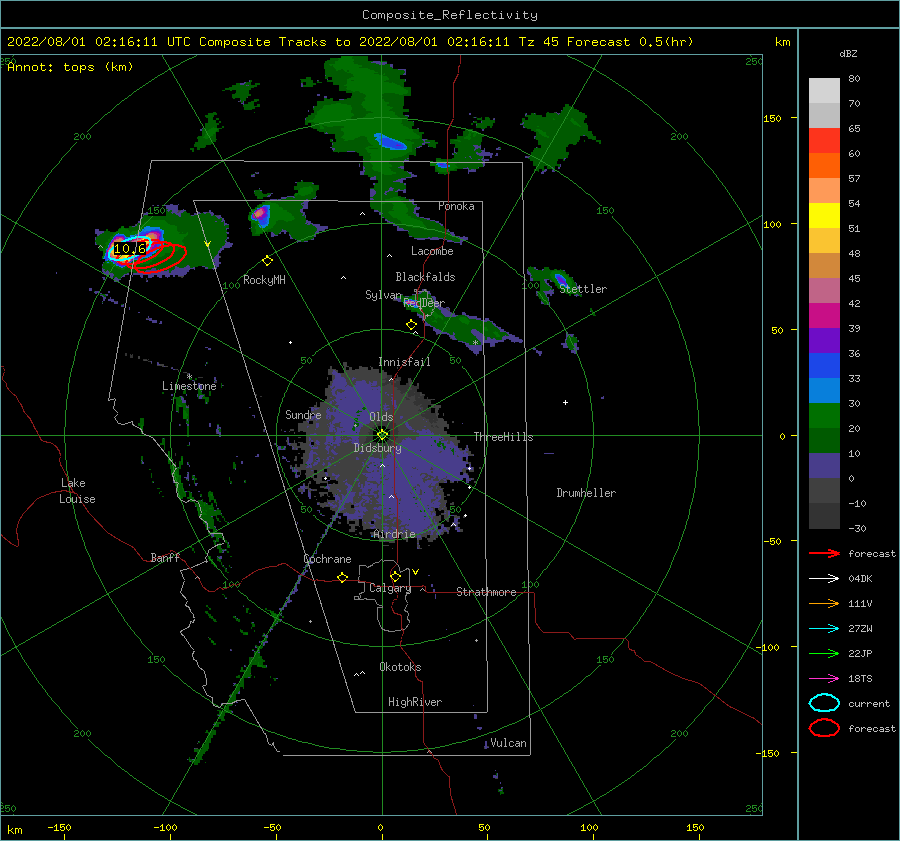900x841 pixels.
Task: Click the Okotoks label on map
Action: tap(400, 668)
